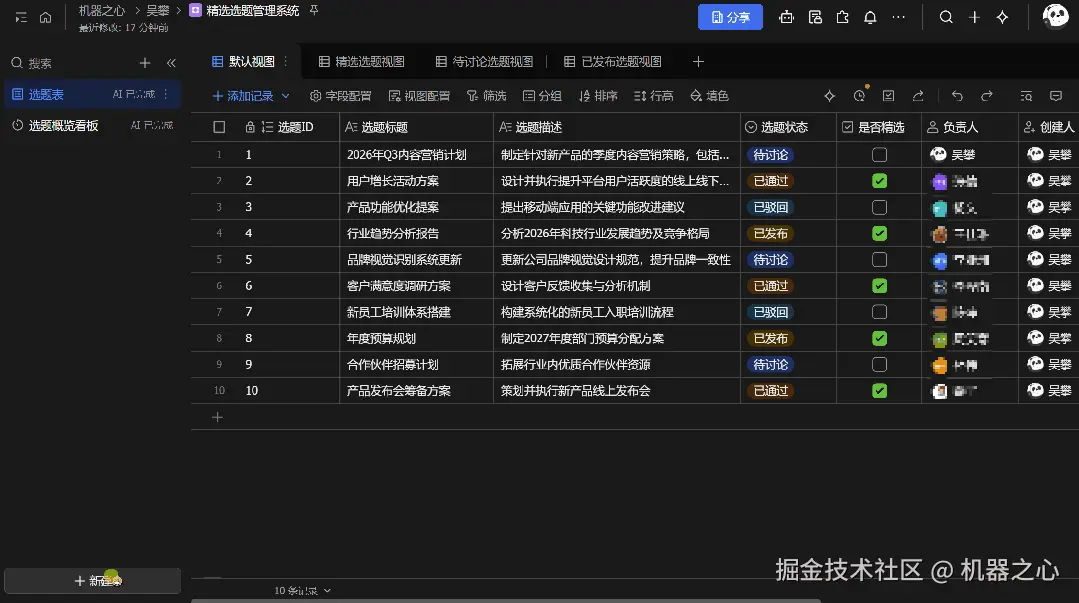
Task: Open the user avatar in the top-right
Action: point(1055,16)
